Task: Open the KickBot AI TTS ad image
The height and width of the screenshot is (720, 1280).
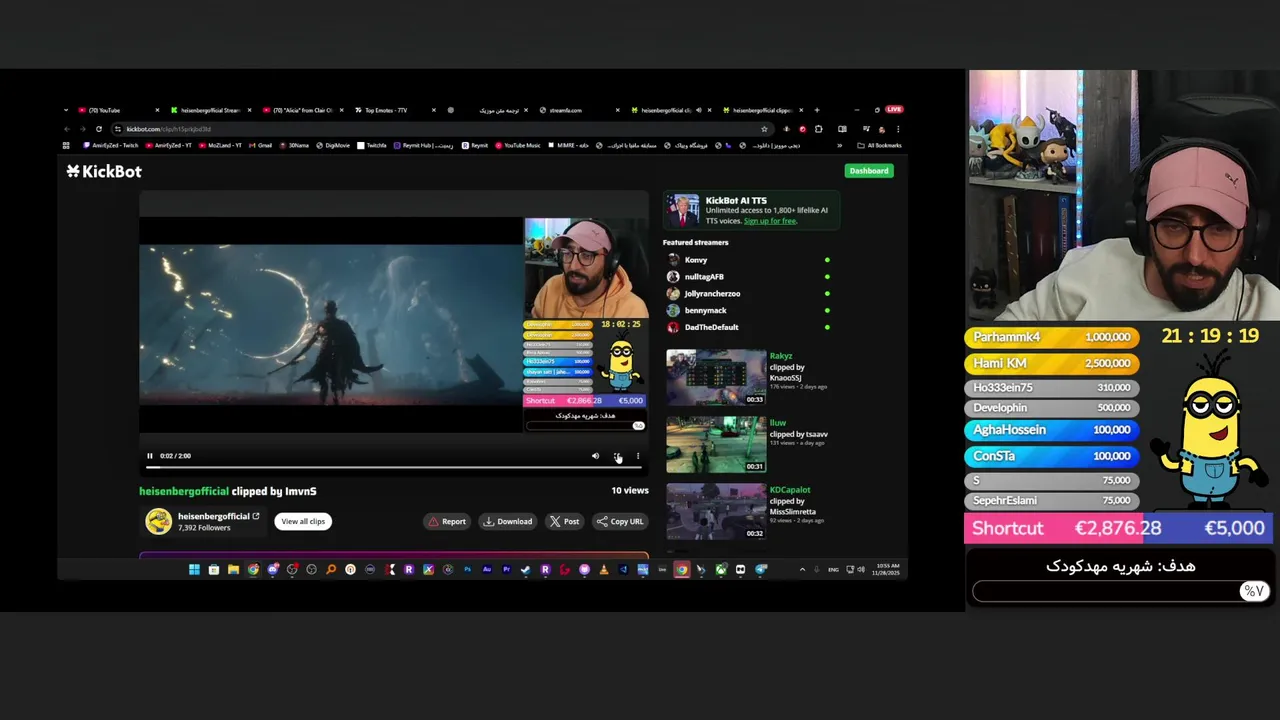Action: [x=684, y=210]
